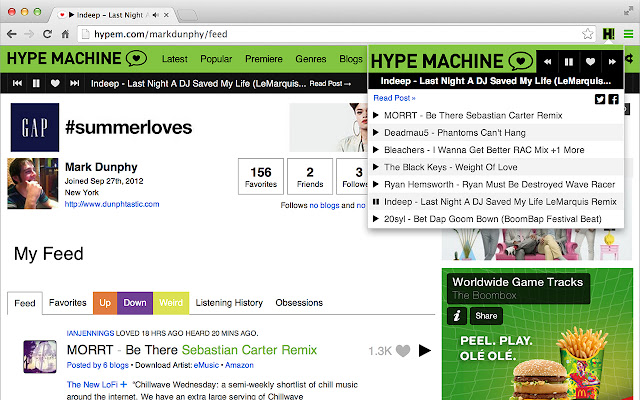This screenshot has width=640, height=400.
Task: Pause playback in extension popup
Action: coord(569,62)
